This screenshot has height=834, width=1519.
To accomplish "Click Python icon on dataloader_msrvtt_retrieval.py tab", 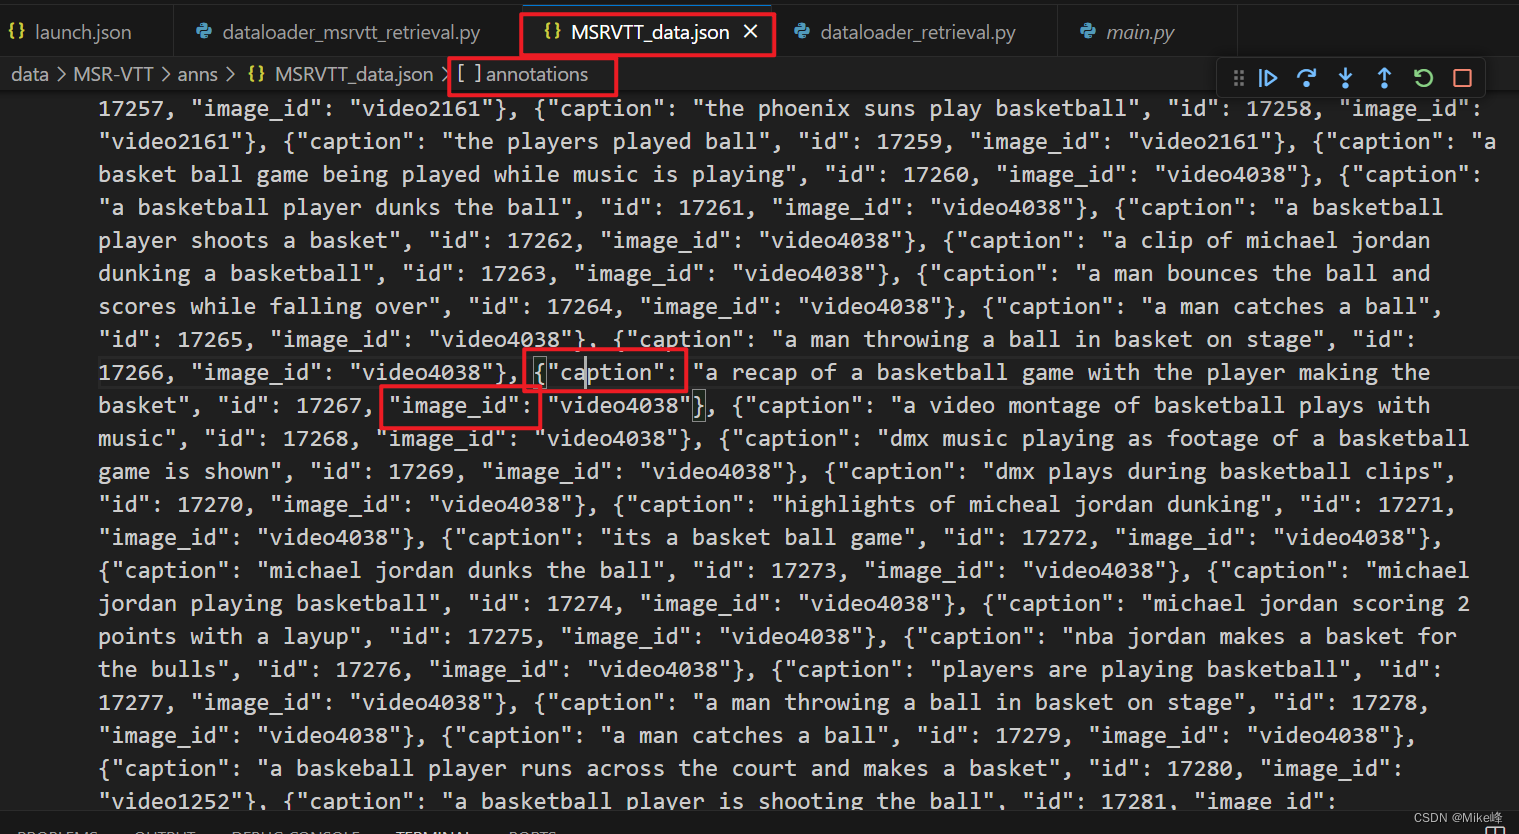I will tap(204, 31).
